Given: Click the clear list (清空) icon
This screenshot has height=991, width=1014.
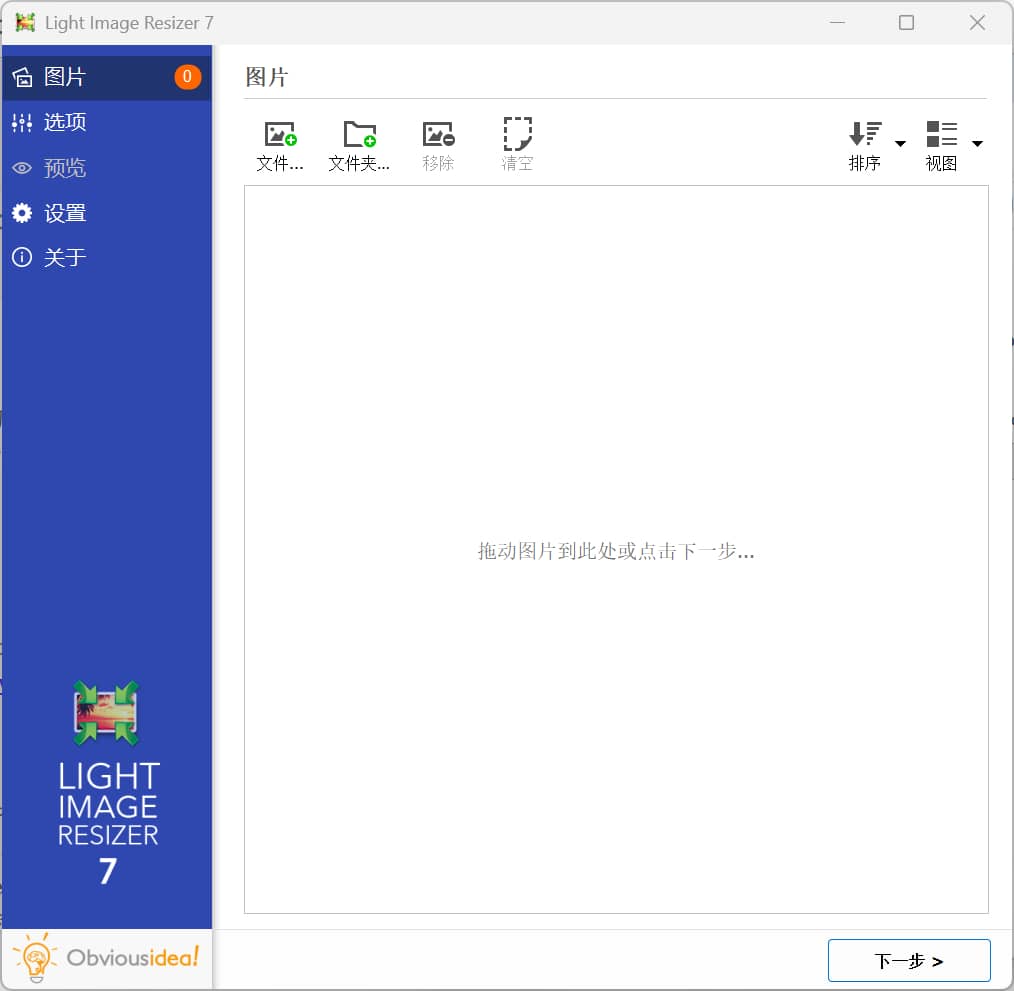Looking at the screenshot, I should click(x=517, y=134).
